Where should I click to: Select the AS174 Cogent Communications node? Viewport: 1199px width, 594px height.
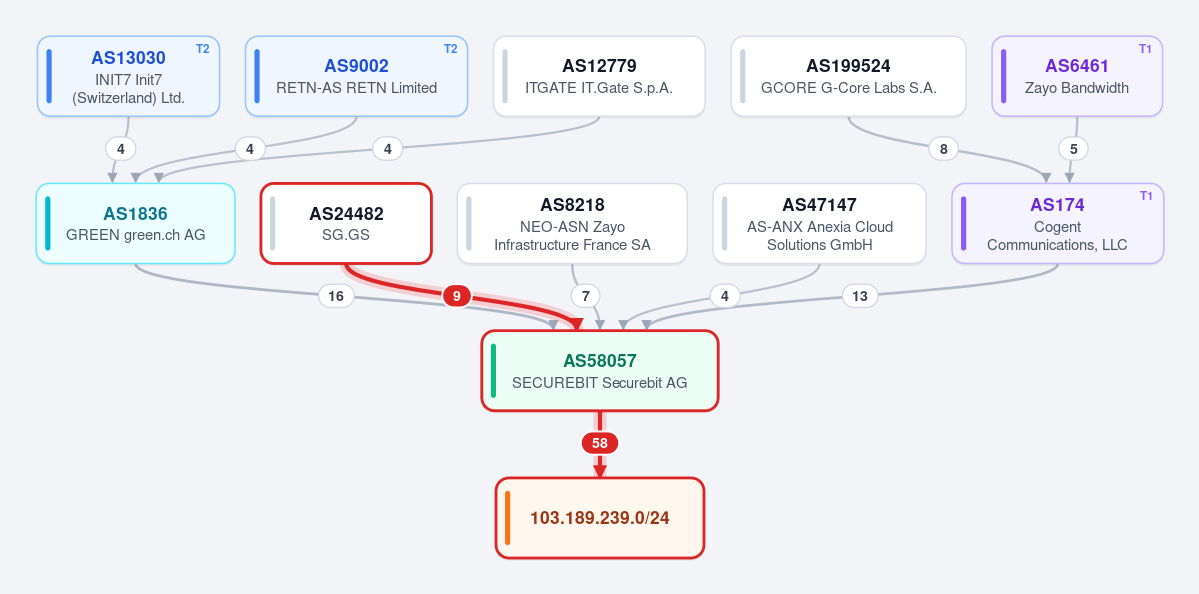1058,223
